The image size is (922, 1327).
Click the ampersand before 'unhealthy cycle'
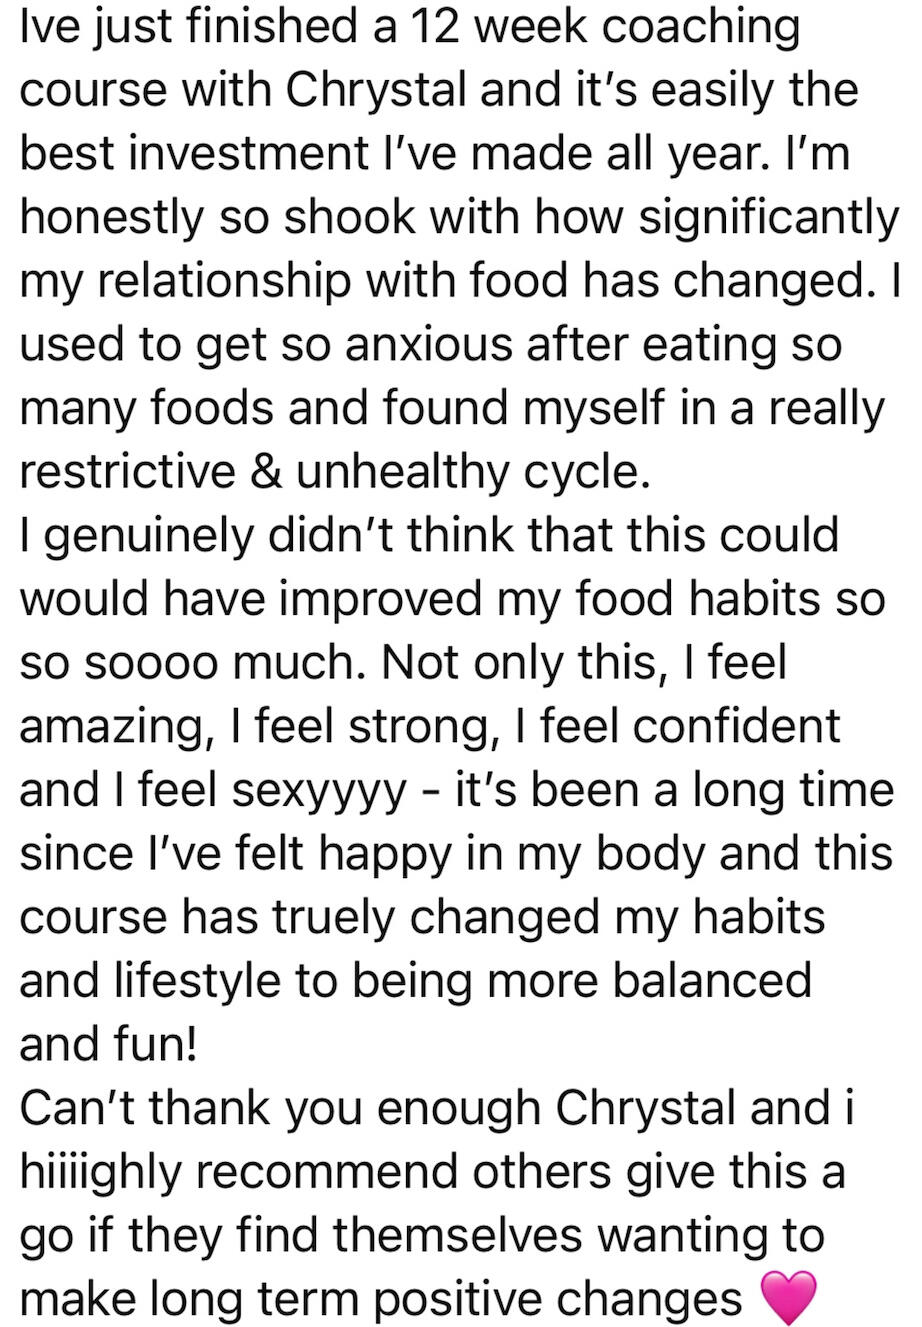pos(265,471)
